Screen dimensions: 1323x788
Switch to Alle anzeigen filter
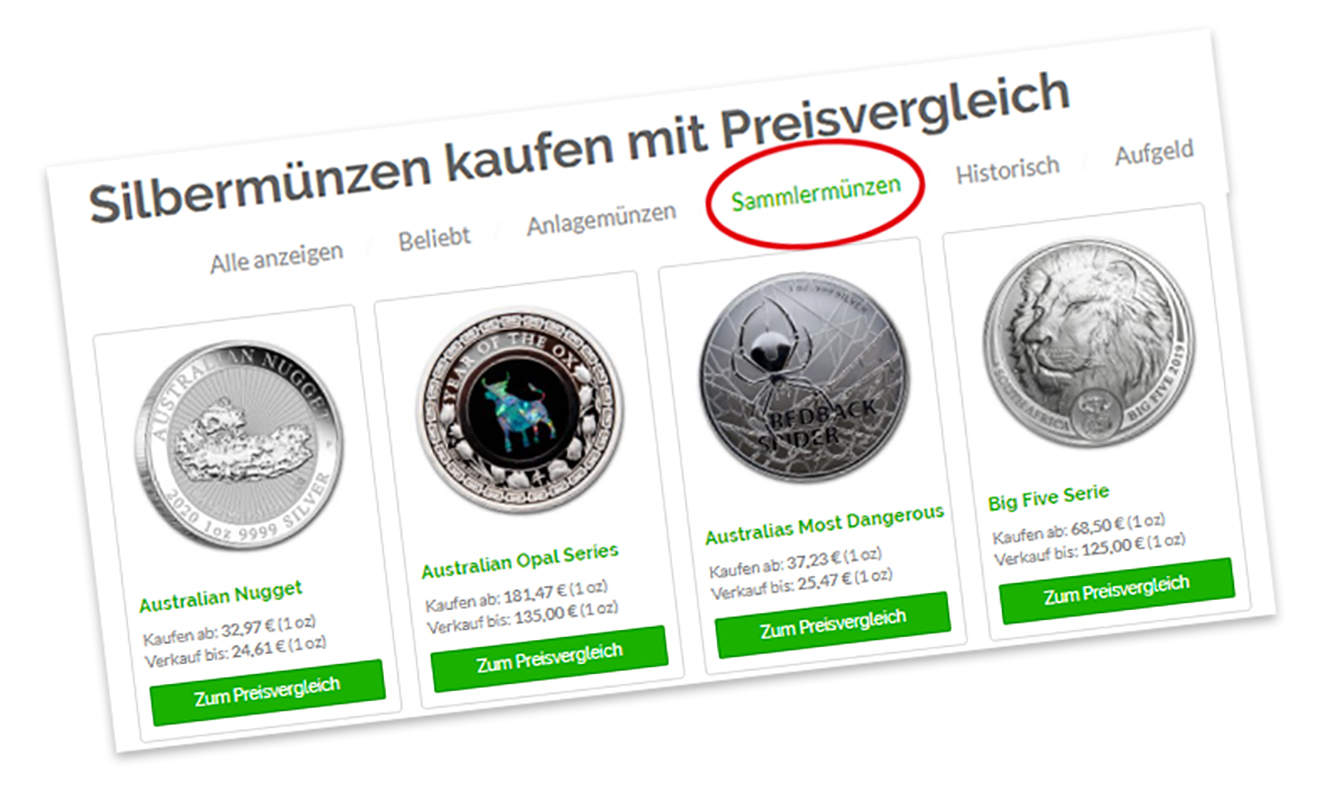[x=276, y=255]
